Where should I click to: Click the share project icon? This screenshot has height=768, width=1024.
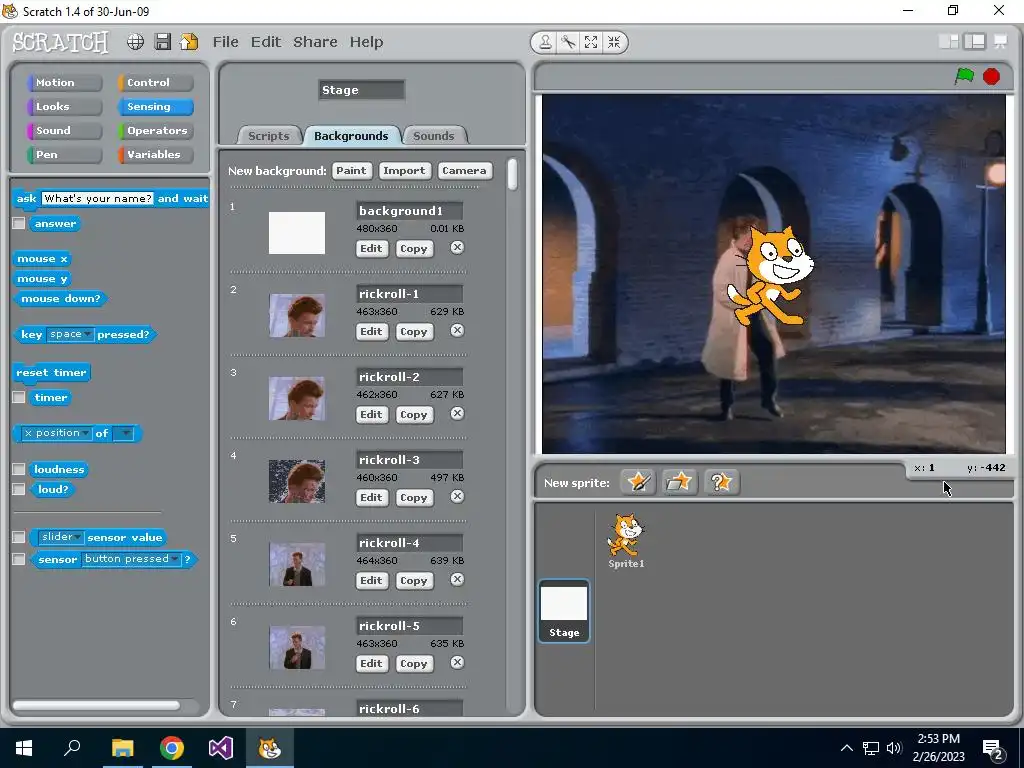click(x=189, y=42)
